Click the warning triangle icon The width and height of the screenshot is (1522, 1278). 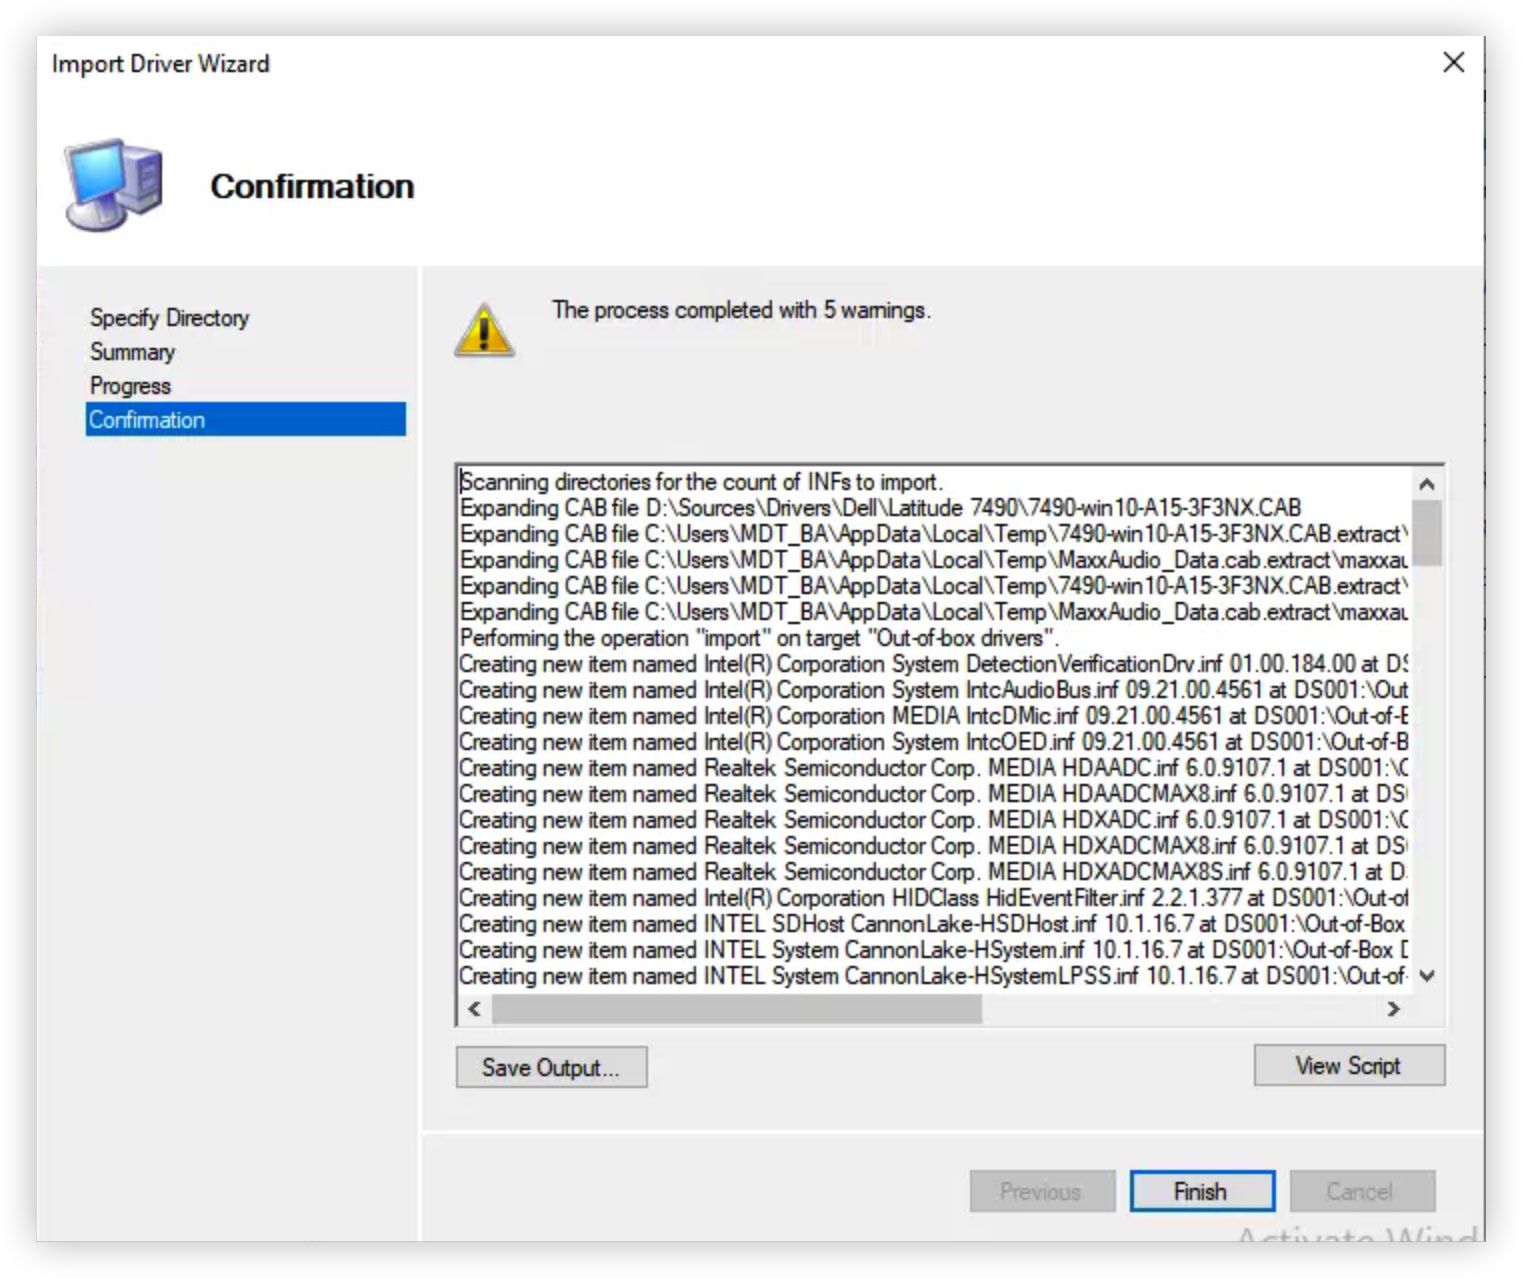pyautogui.click(x=484, y=330)
